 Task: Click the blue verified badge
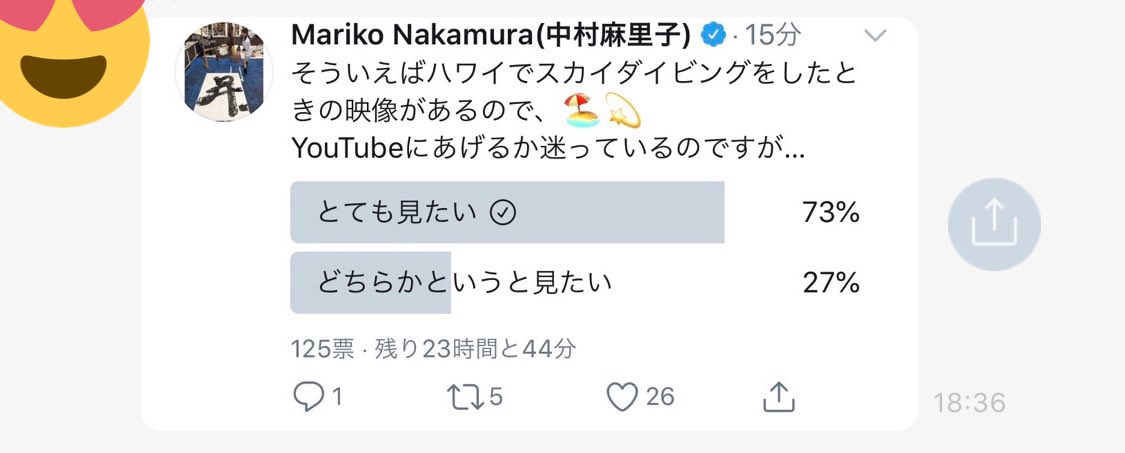coord(712,36)
